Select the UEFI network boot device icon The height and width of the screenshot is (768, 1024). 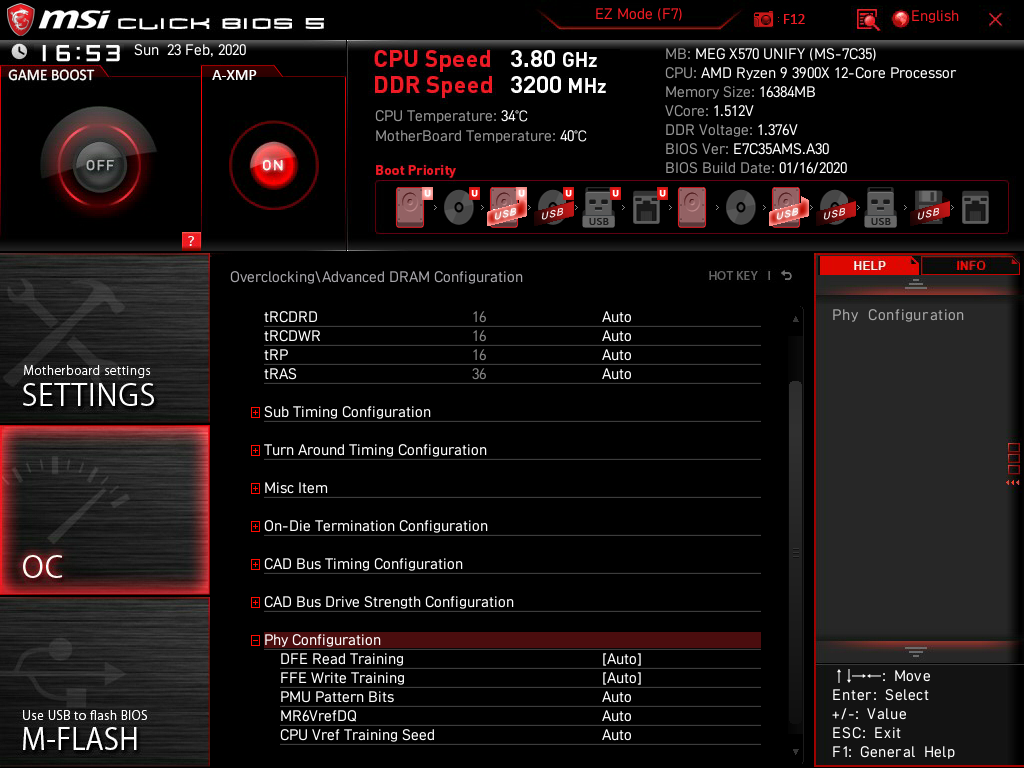pyautogui.click(x=648, y=207)
